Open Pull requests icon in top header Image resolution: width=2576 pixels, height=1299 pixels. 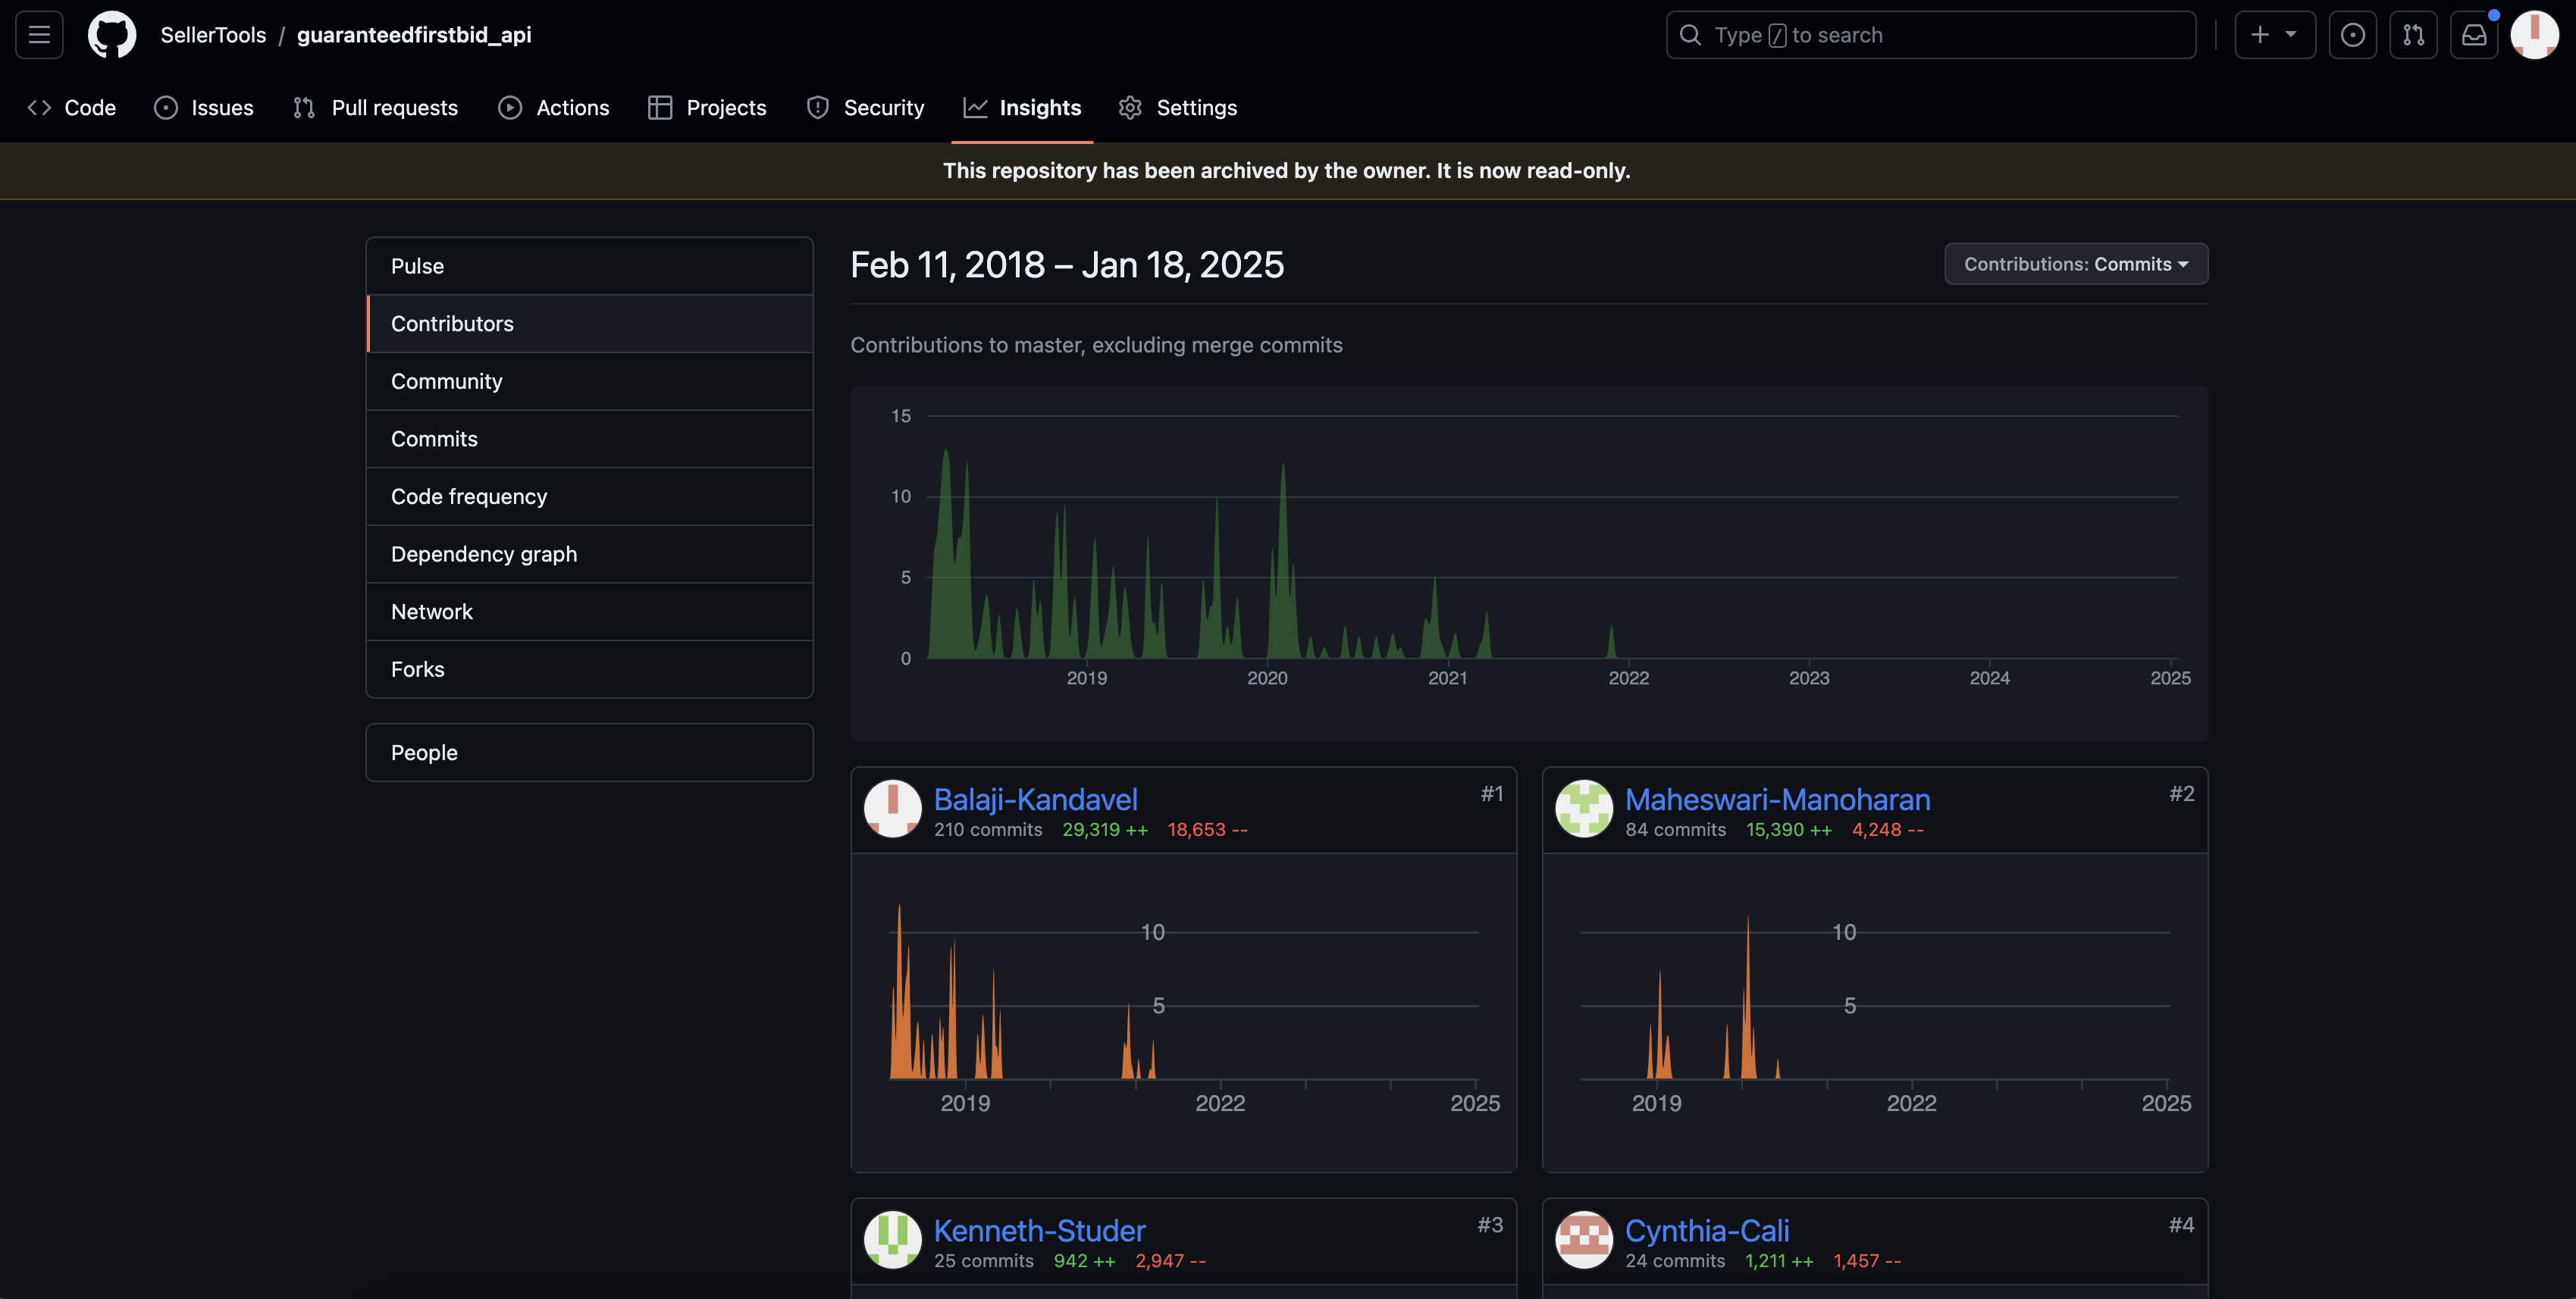coord(2413,35)
